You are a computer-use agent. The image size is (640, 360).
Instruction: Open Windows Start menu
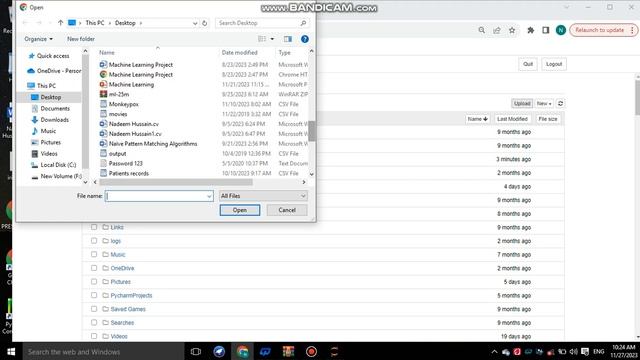[x=11, y=352]
